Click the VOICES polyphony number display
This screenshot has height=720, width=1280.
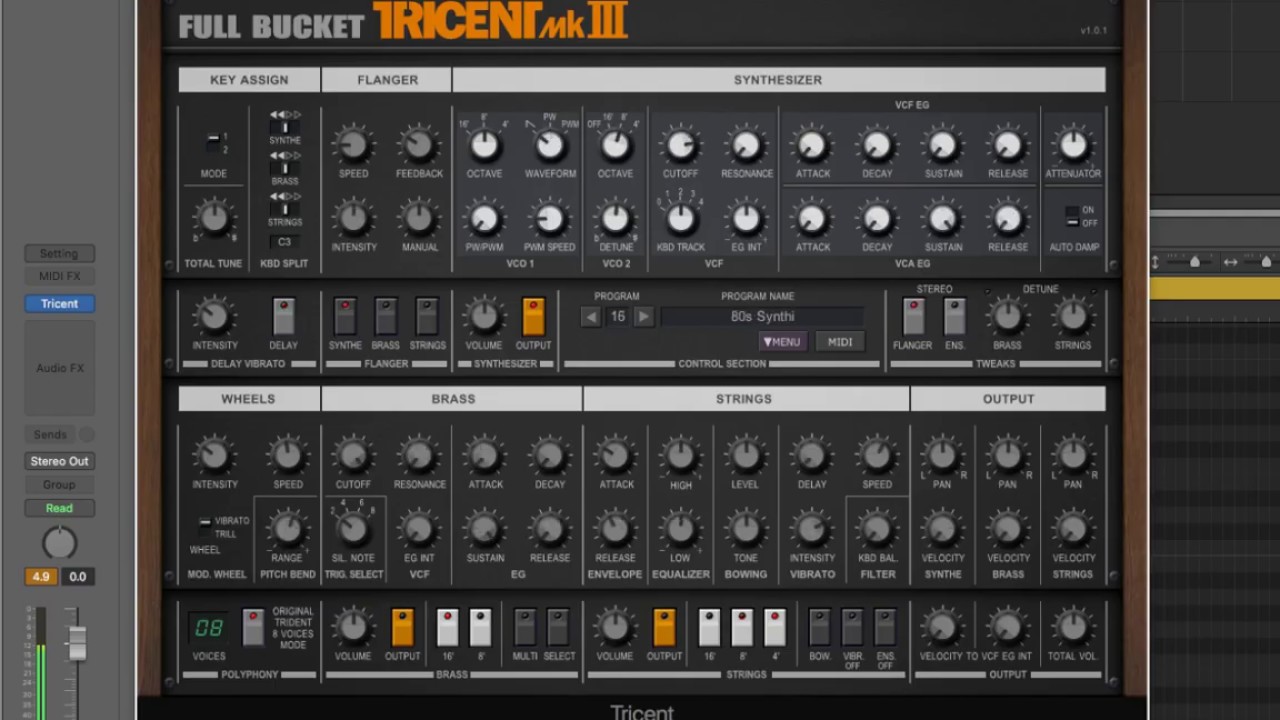tap(209, 628)
